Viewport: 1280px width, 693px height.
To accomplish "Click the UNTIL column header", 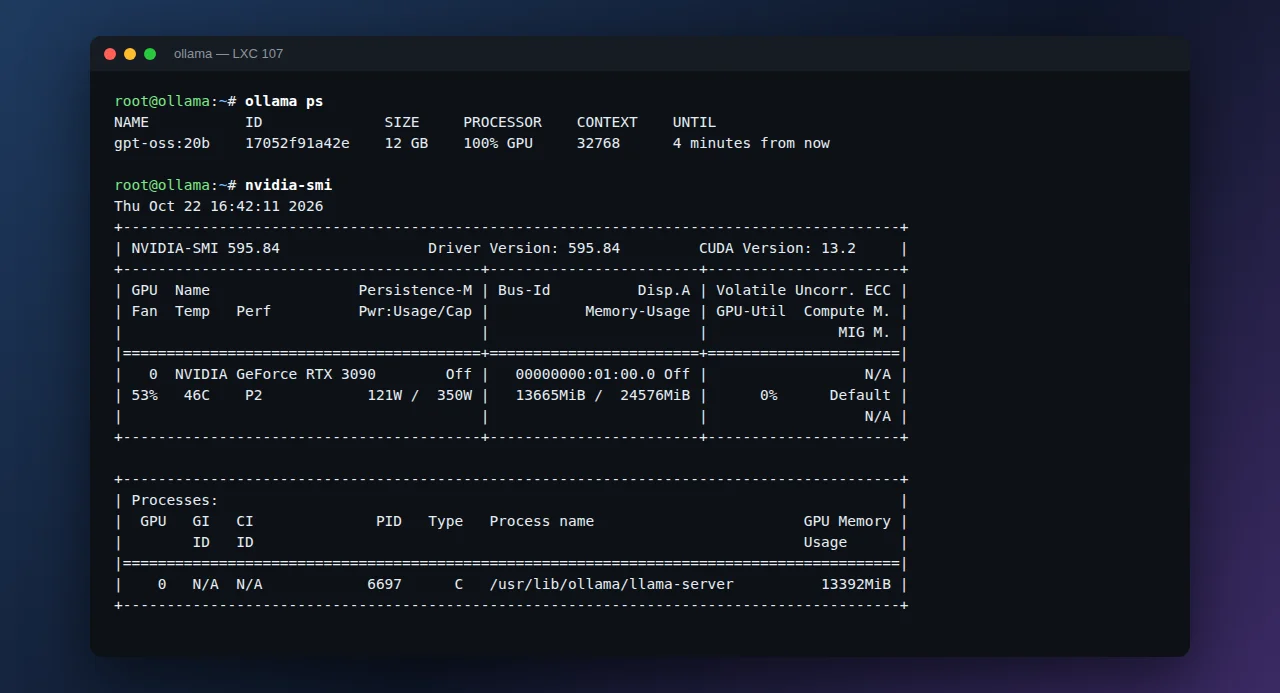I will tap(695, 122).
